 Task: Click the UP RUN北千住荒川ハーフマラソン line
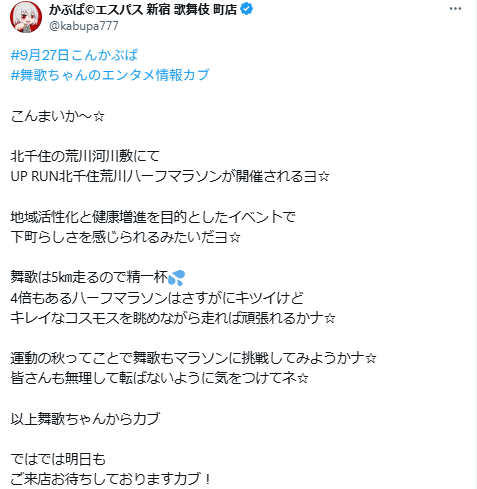click(x=170, y=176)
